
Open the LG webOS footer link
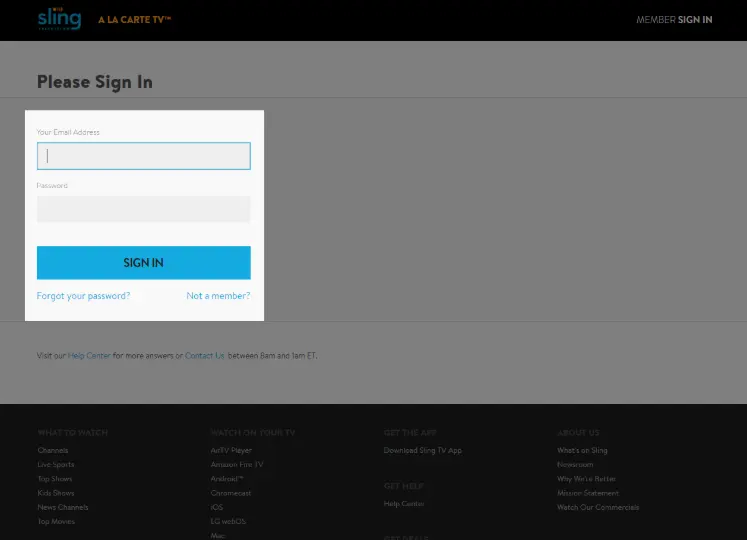click(228, 521)
